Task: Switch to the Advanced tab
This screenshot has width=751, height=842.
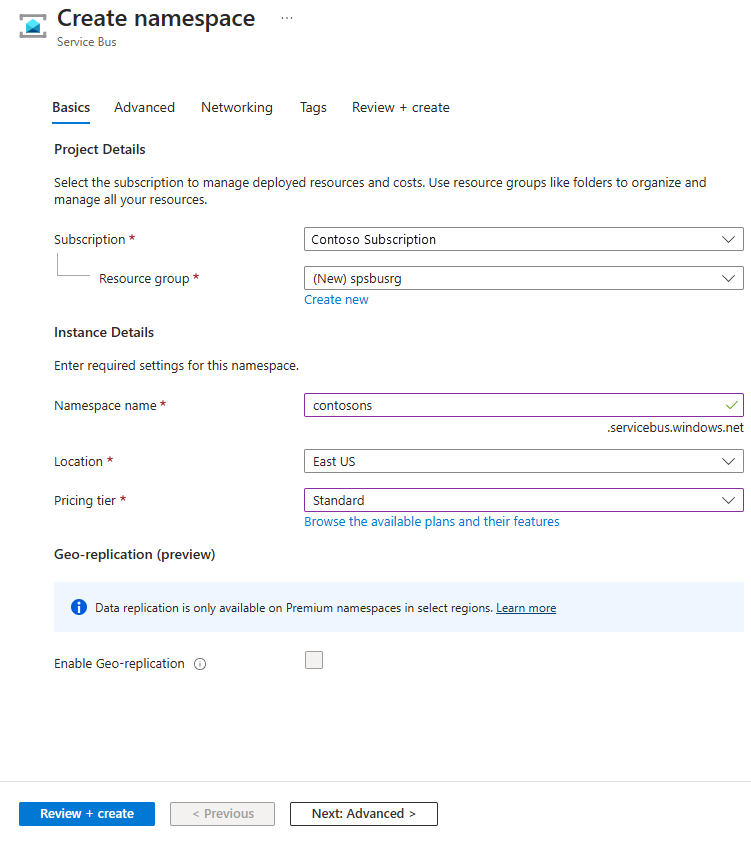Action: point(144,107)
